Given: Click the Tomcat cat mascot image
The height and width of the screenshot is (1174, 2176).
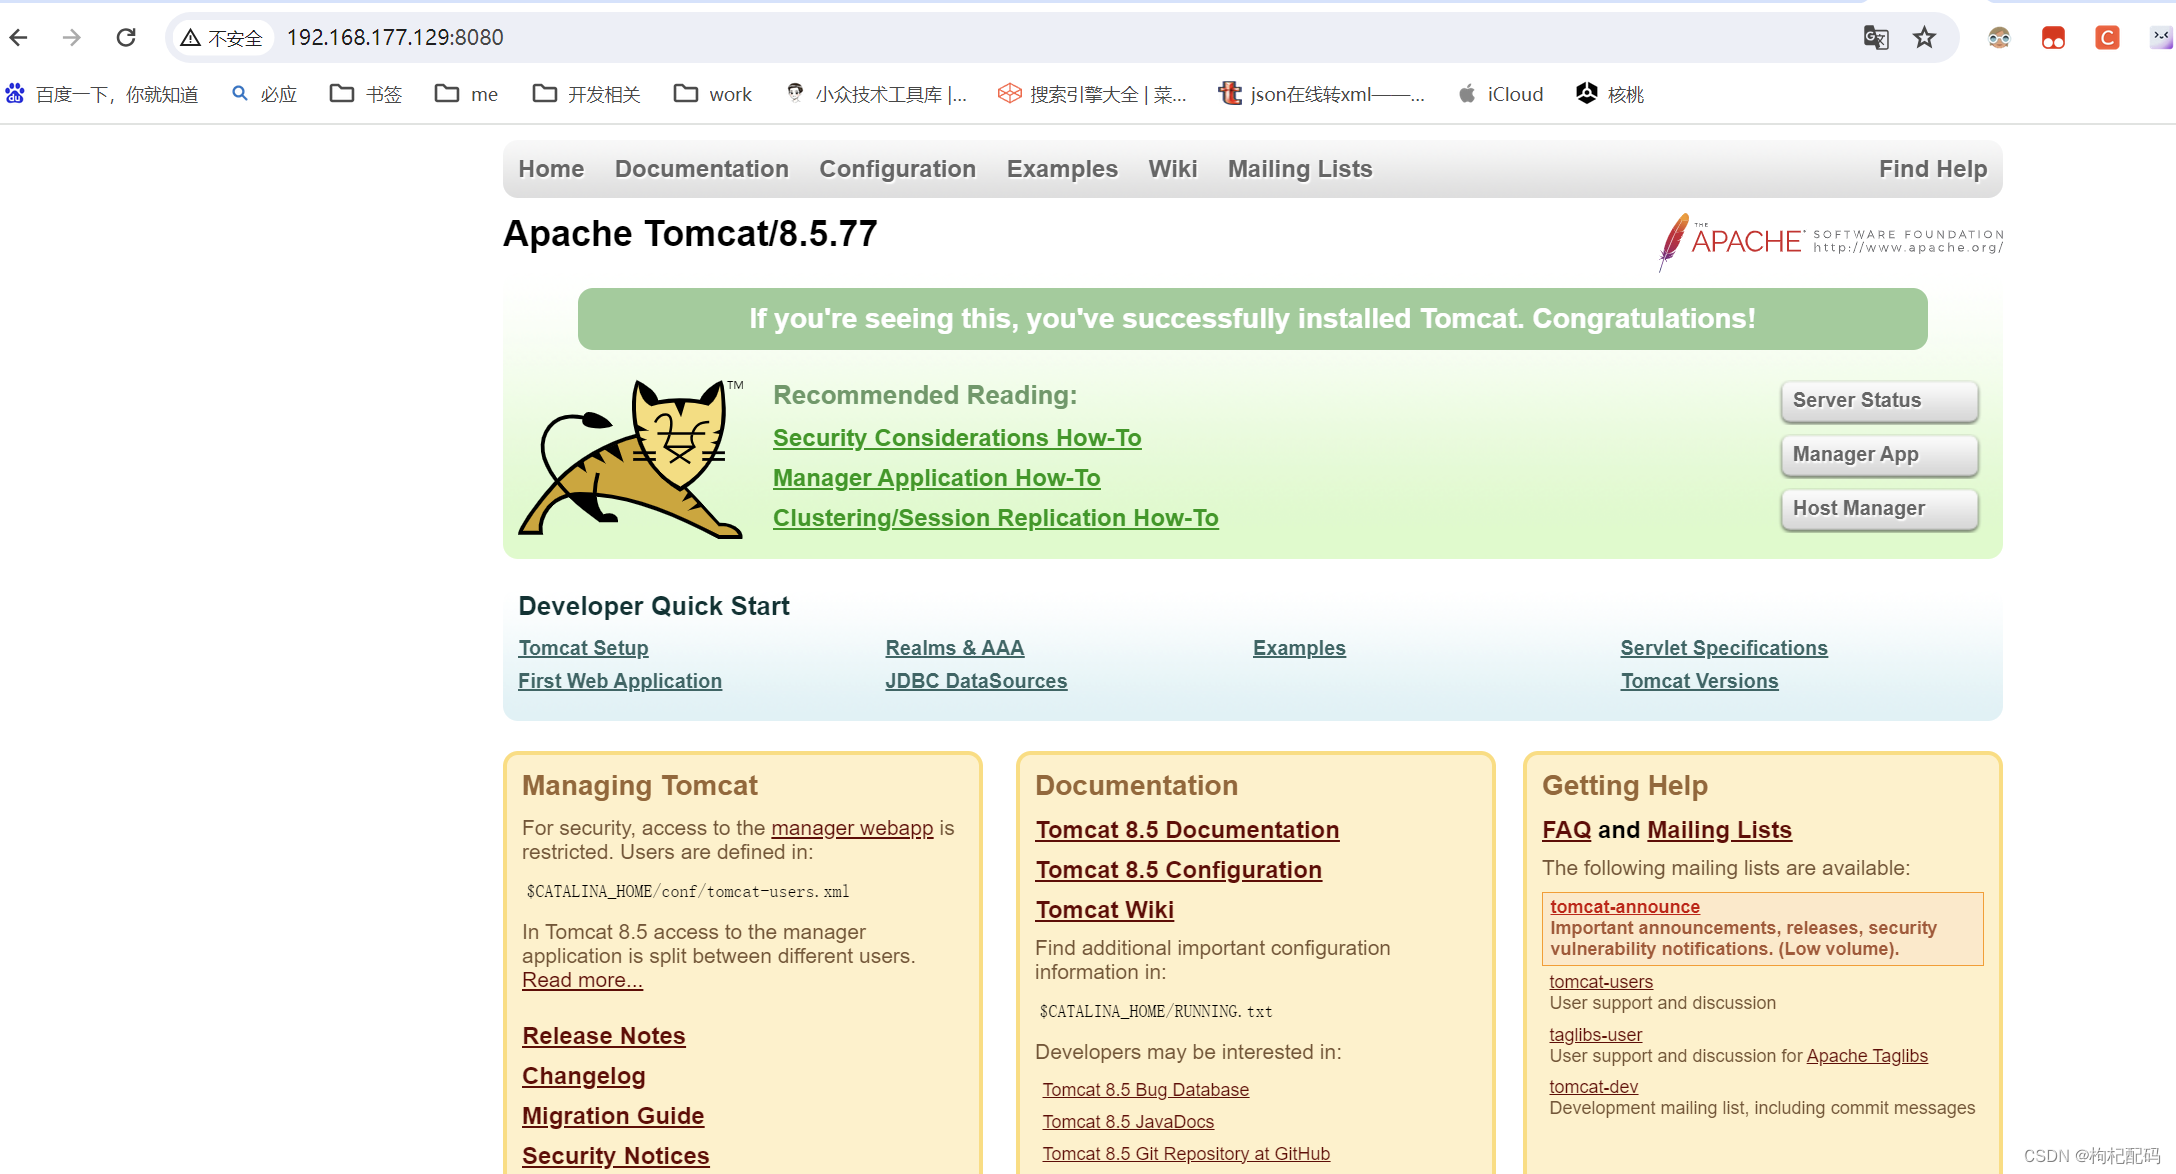Looking at the screenshot, I should coord(632,459).
